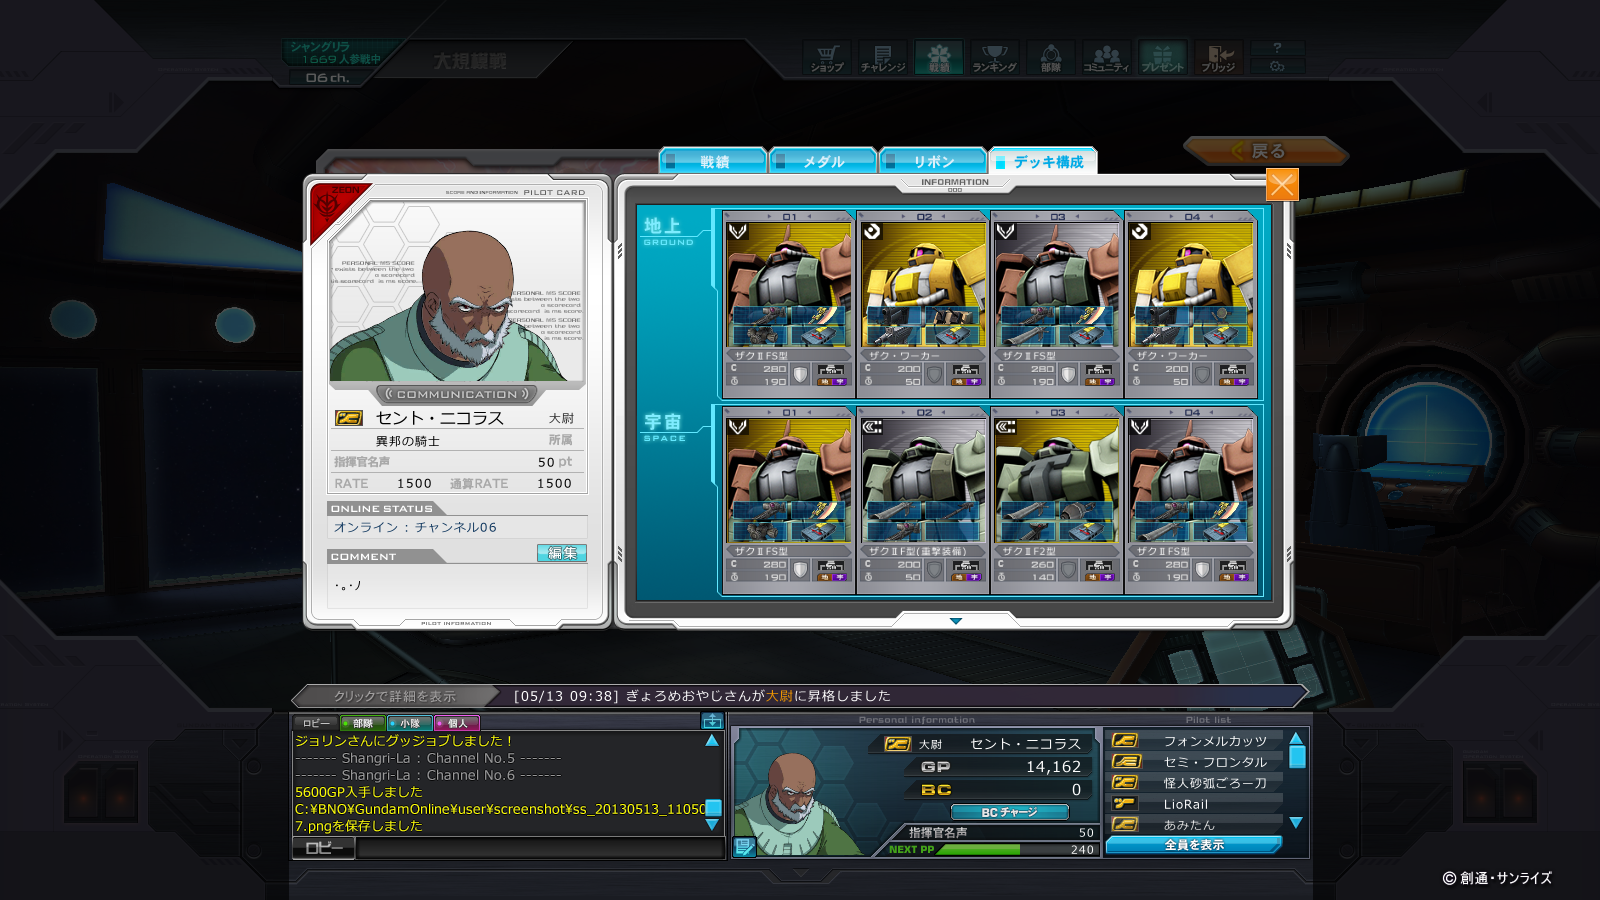Click the shield icon on Space slot 04 card
1600x900 pixels.
click(1202, 570)
